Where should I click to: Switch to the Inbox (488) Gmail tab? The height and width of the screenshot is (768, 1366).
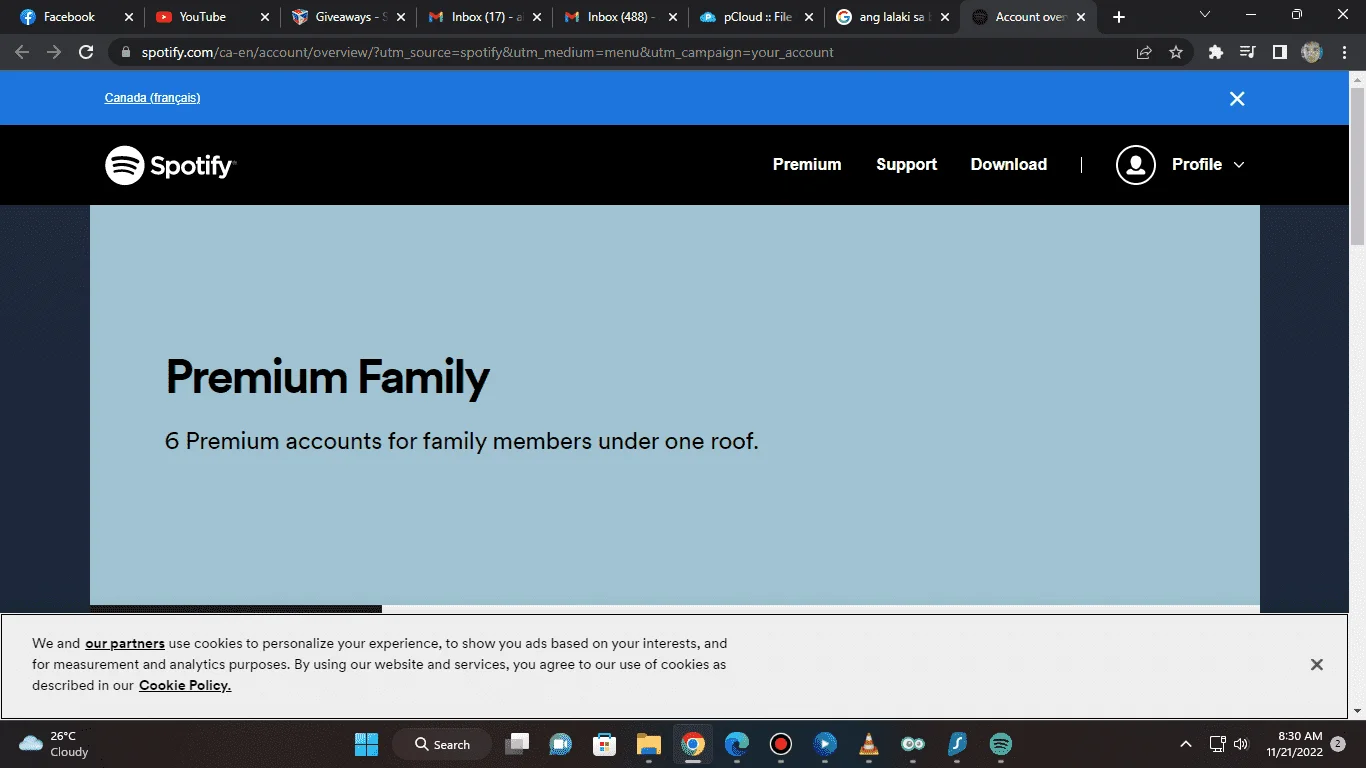618,17
